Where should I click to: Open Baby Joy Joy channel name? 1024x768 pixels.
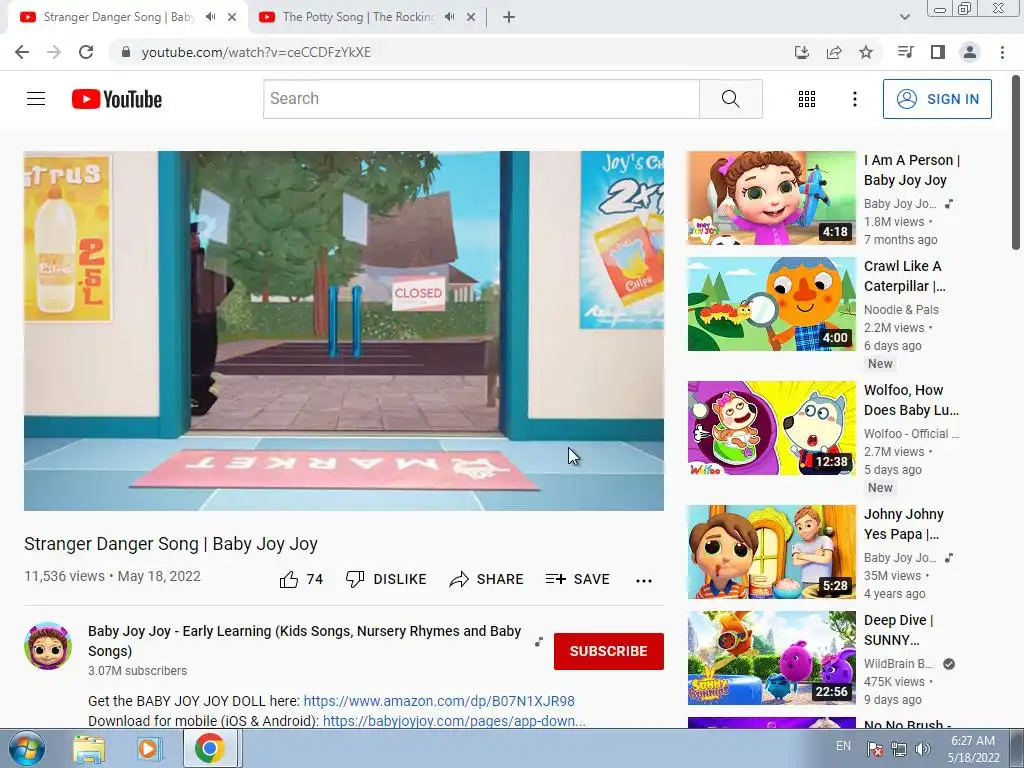click(x=304, y=641)
